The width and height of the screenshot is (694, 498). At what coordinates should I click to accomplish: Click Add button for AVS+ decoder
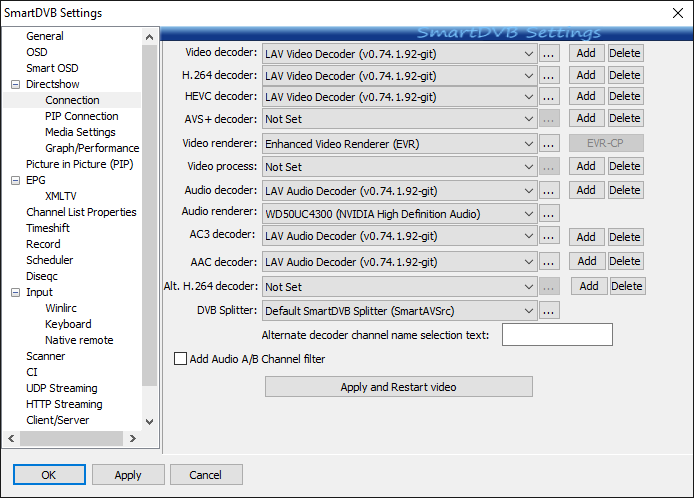coord(586,118)
